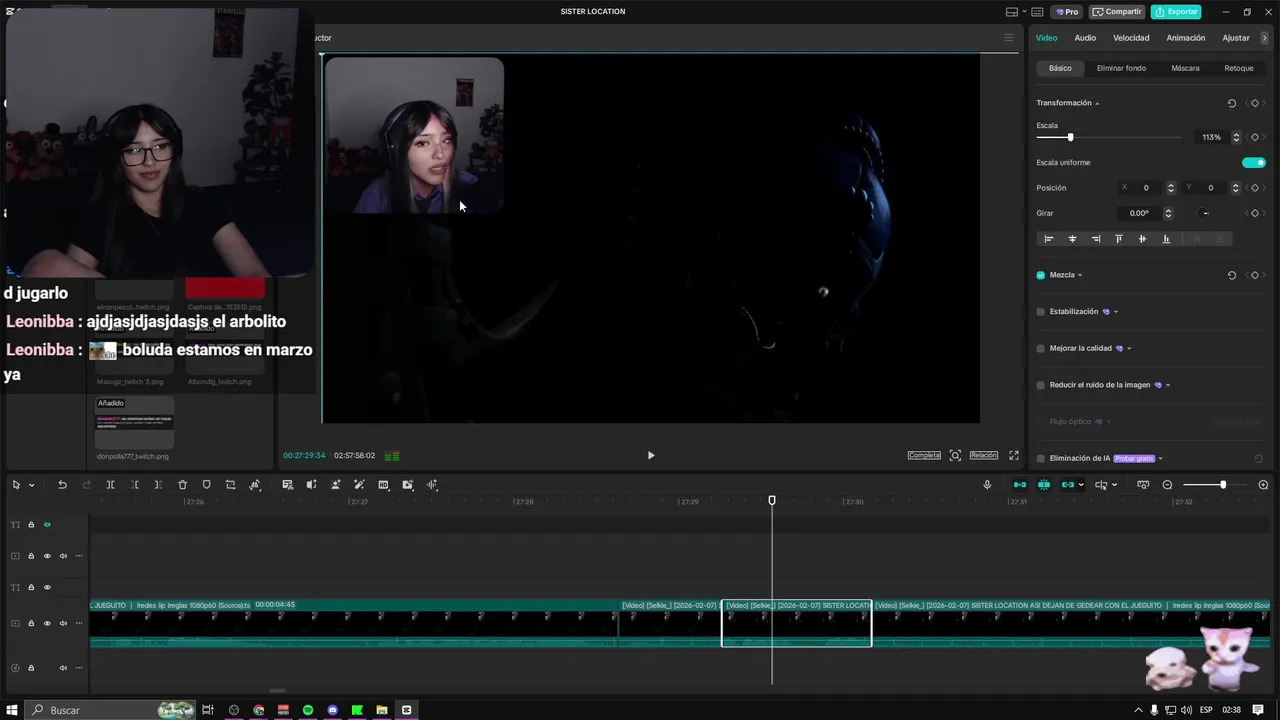Click the preview zoom-to-fit focus icon
Image resolution: width=1280 pixels, height=720 pixels.
[x=955, y=455]
